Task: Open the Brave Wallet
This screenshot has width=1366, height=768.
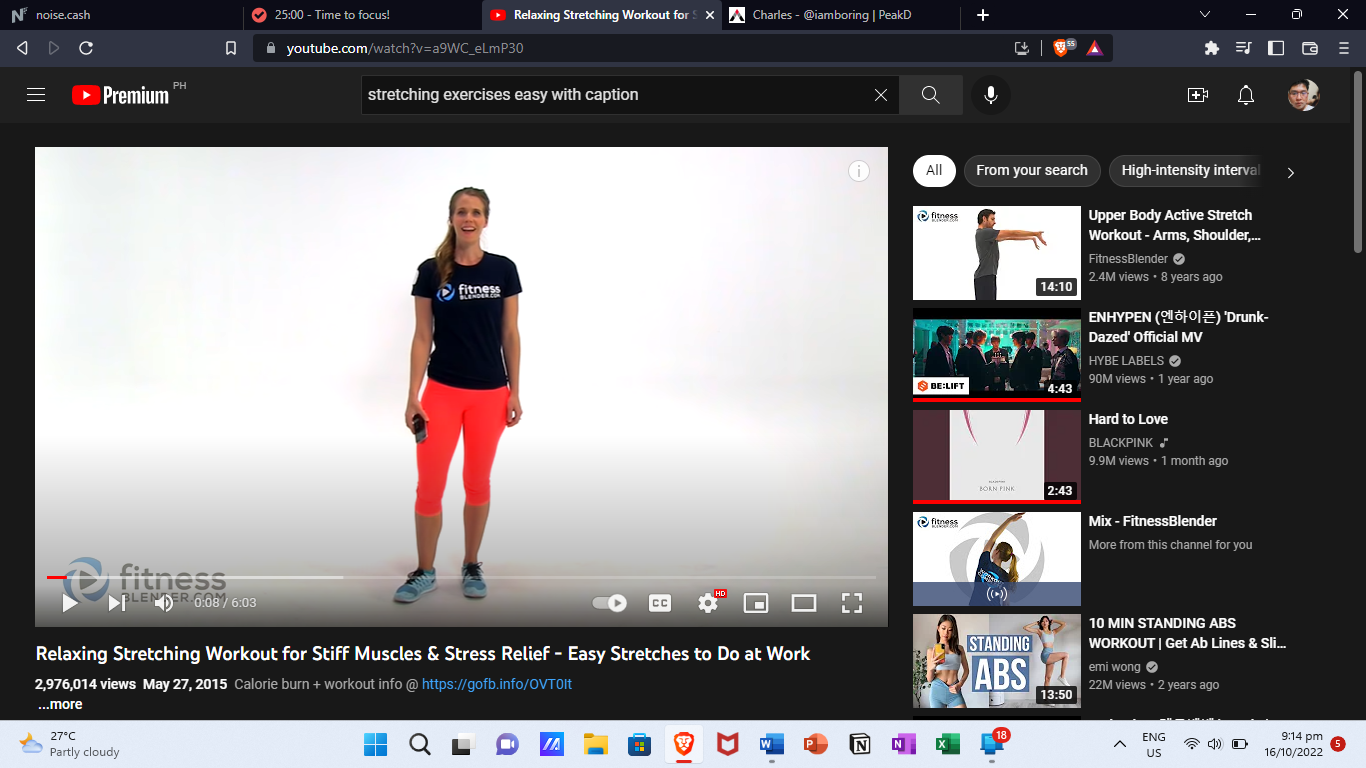Action: click(1310, 48)
